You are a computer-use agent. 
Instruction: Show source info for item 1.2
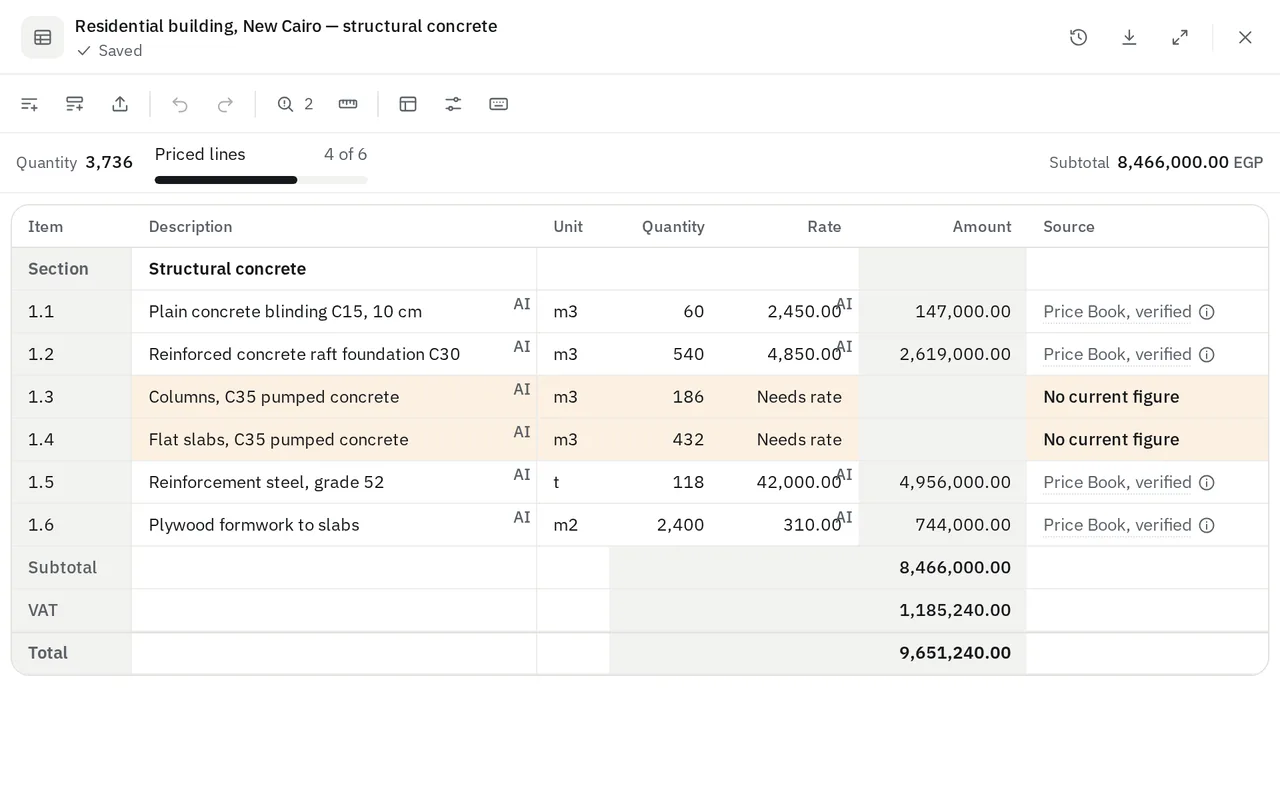point(1207,355)
